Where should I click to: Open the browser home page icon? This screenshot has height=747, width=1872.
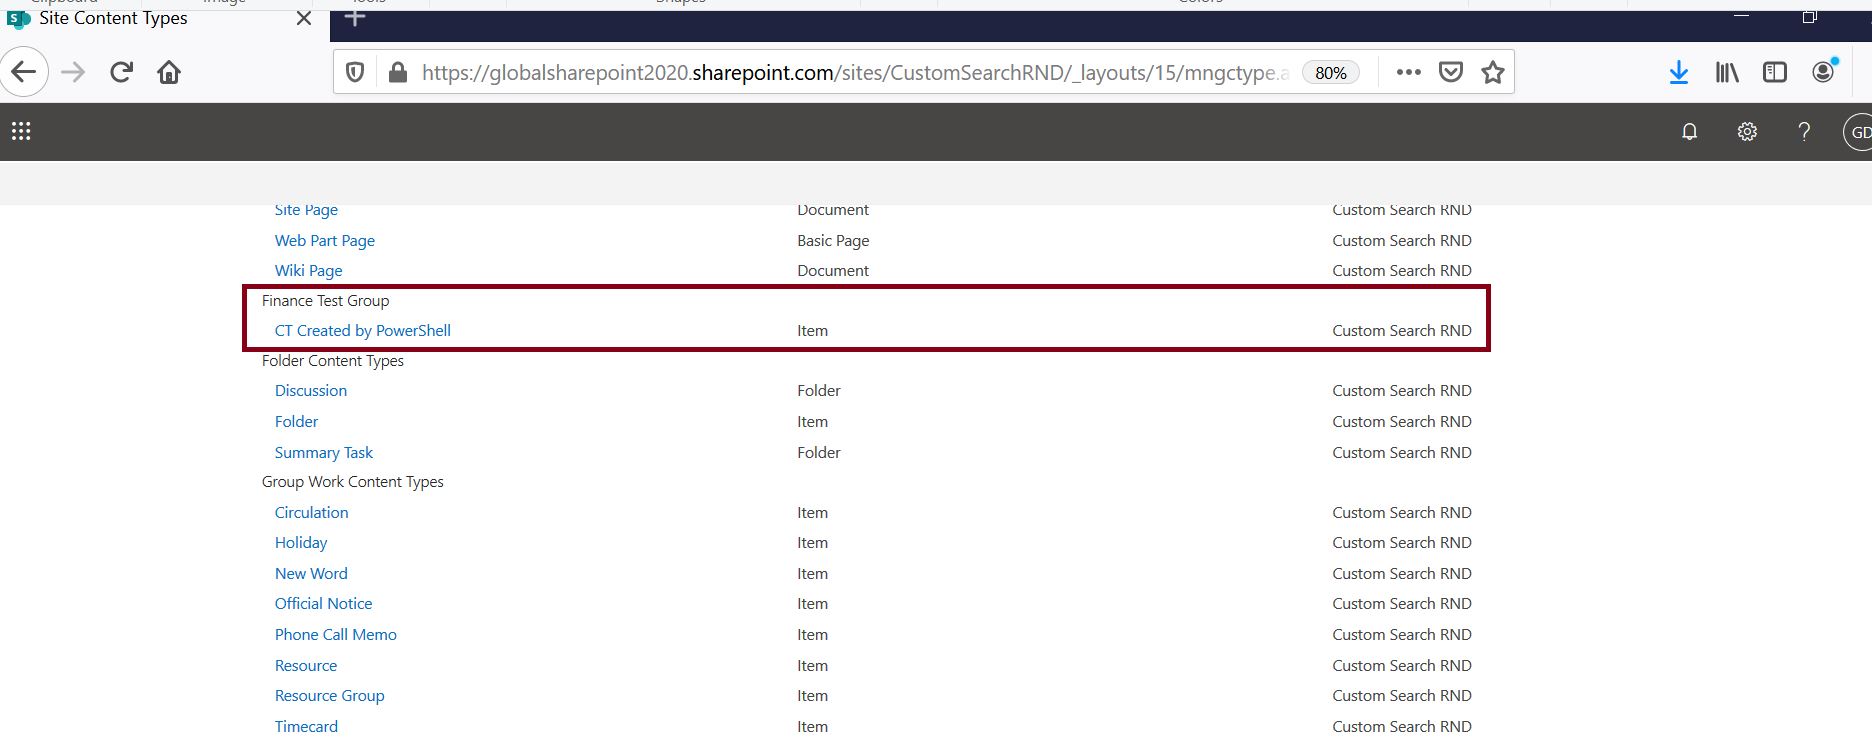[x=169, y=72]
